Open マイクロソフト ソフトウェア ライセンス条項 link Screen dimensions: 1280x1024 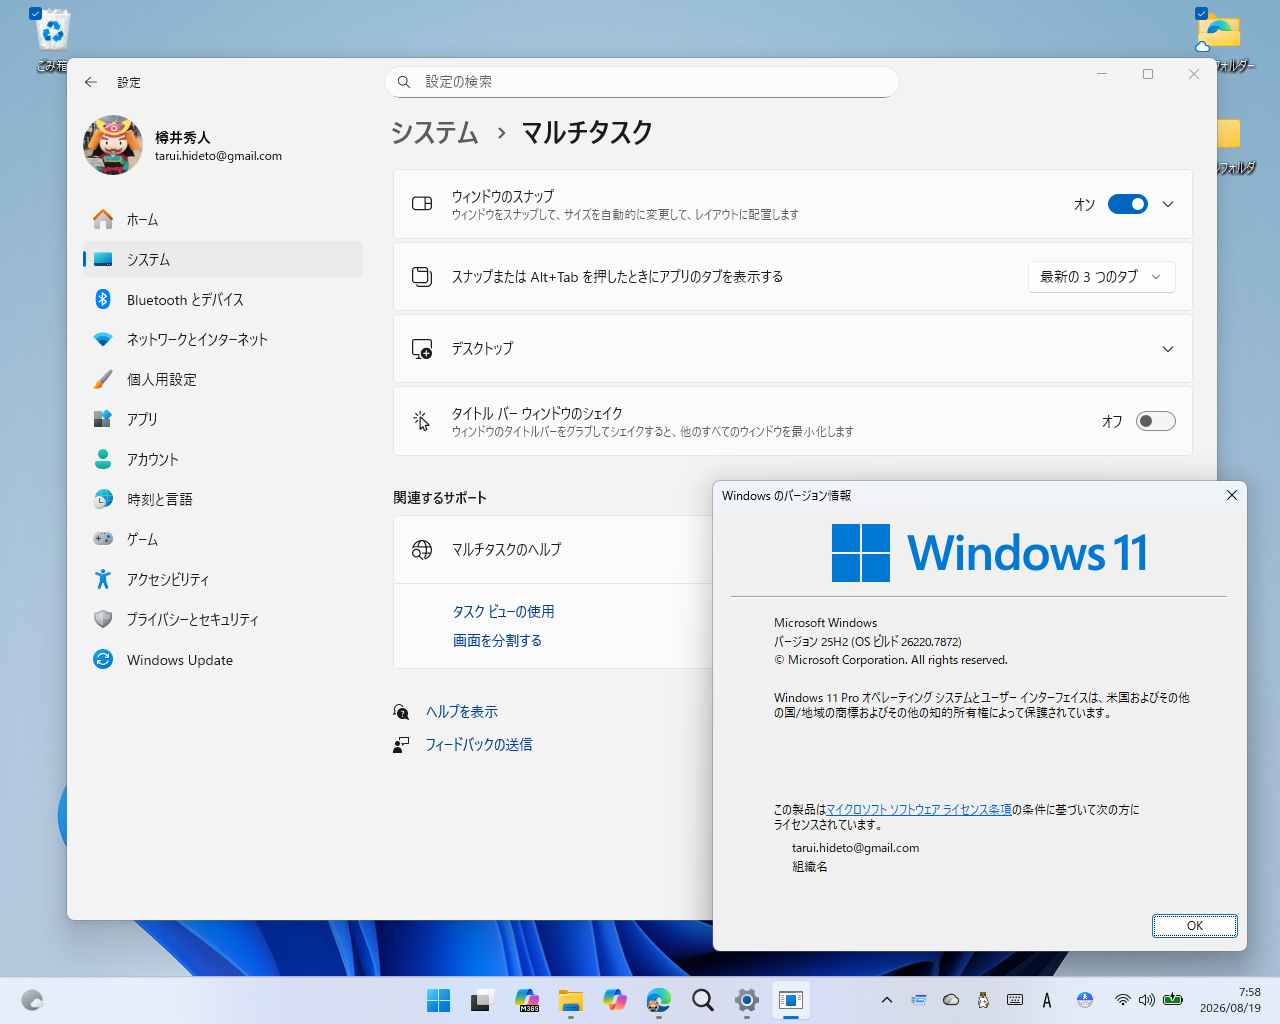point(919,809)
